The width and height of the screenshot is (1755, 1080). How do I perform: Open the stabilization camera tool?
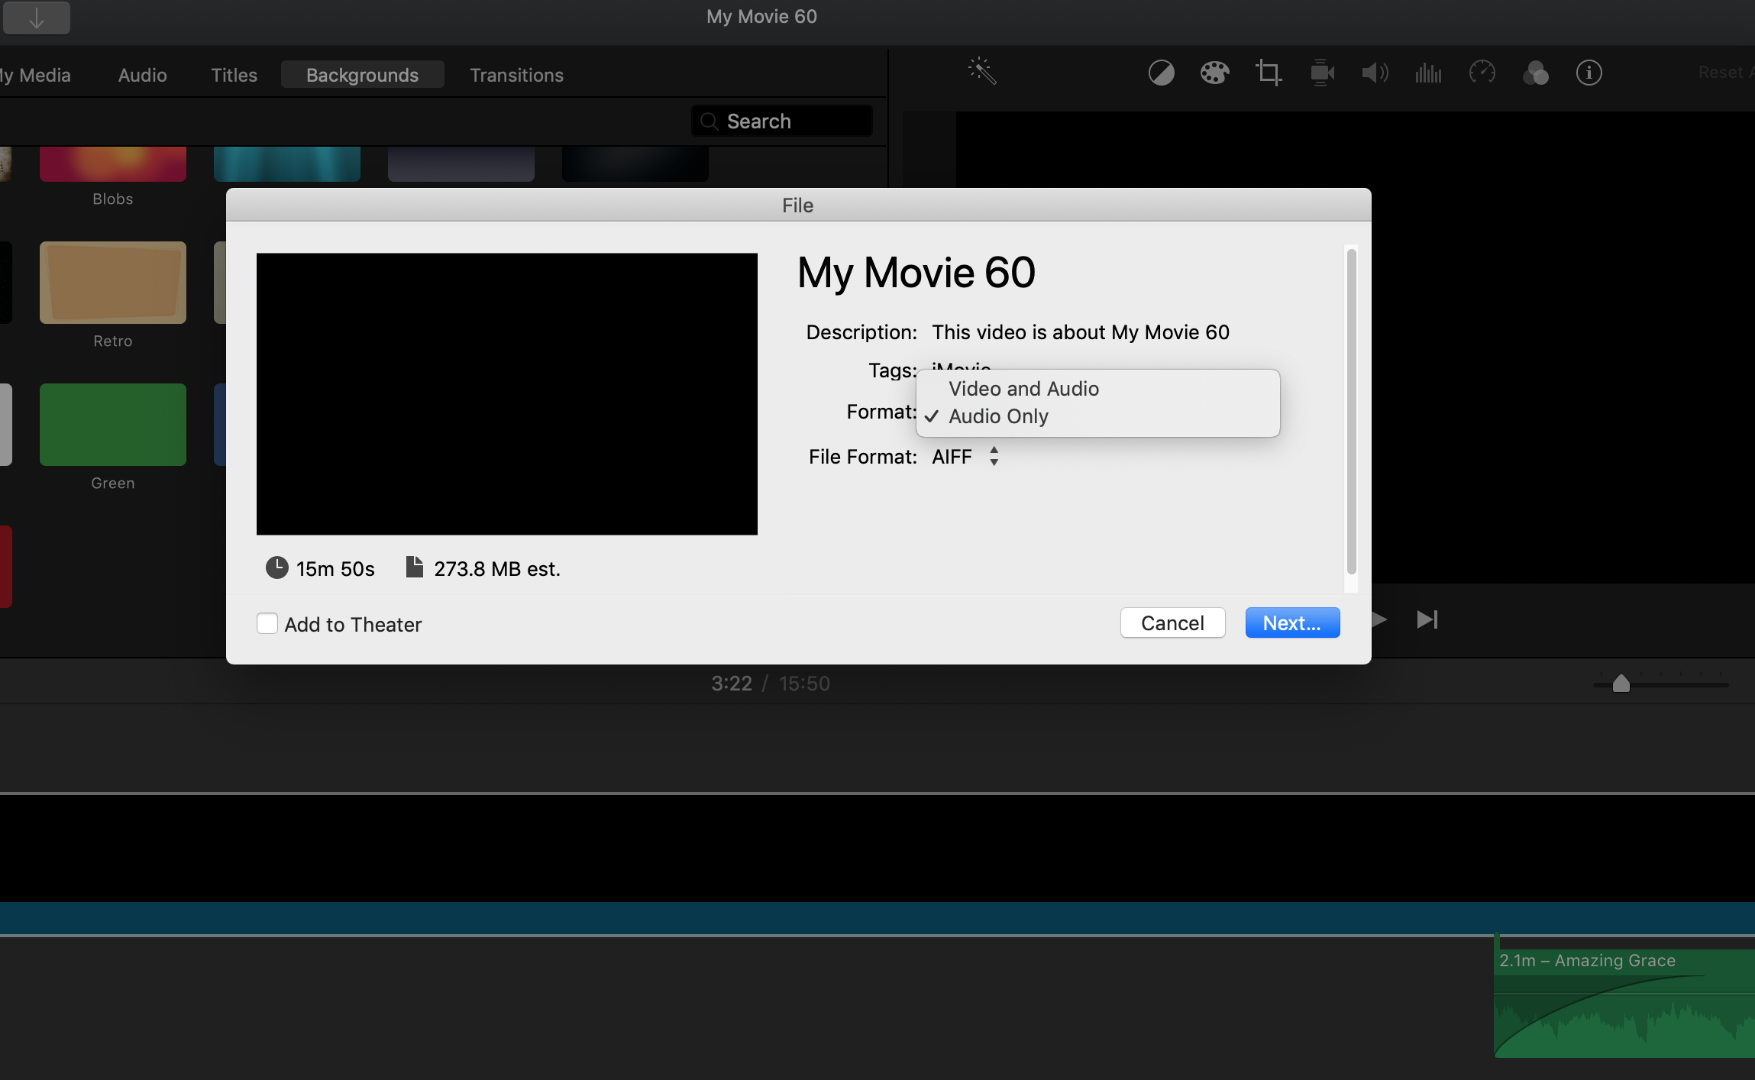tap(1322, 73)
